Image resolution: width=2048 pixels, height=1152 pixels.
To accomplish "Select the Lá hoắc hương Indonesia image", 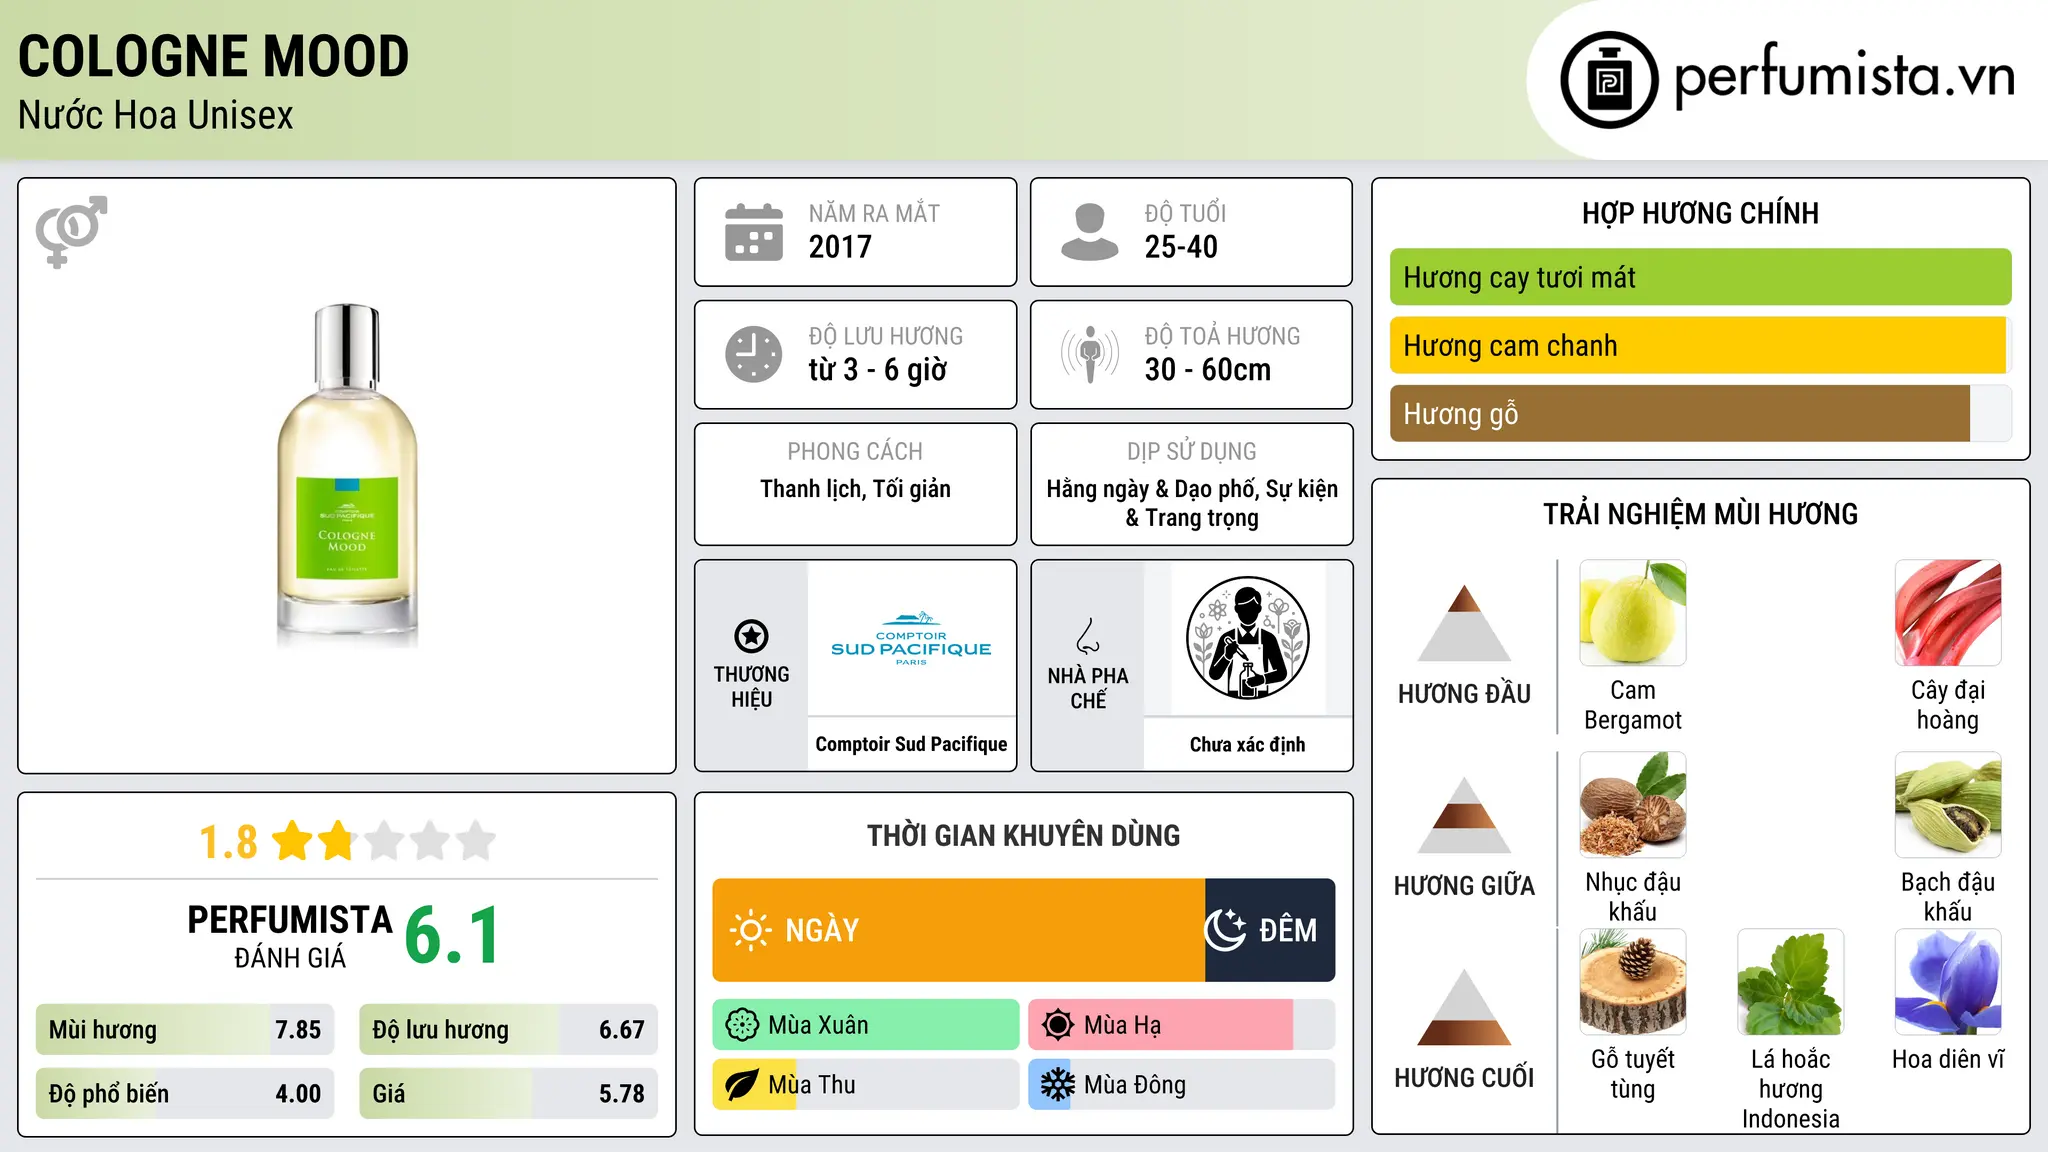I will [1790, 982].
